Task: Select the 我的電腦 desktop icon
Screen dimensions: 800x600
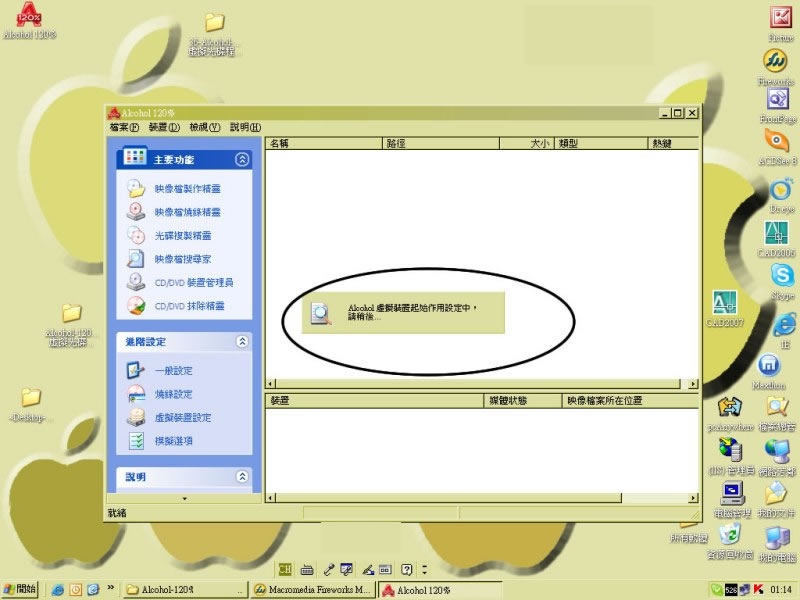Action: point(777,544)
